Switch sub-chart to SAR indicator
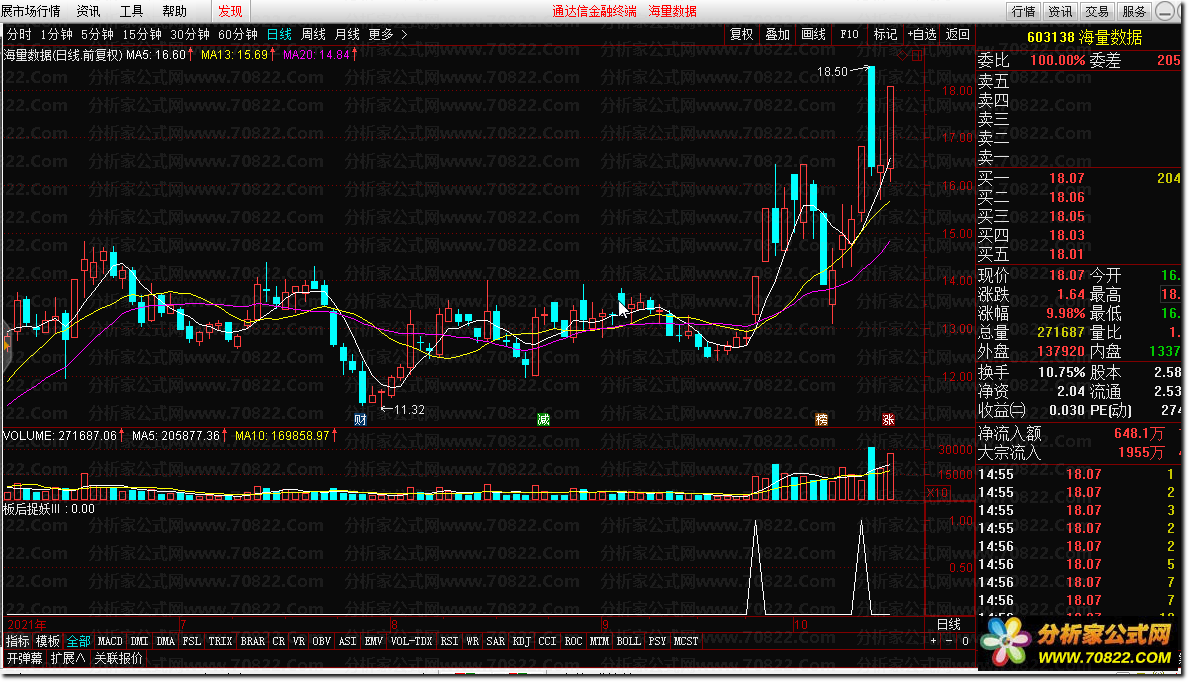The image size is (1190, 682). point(496,641)
